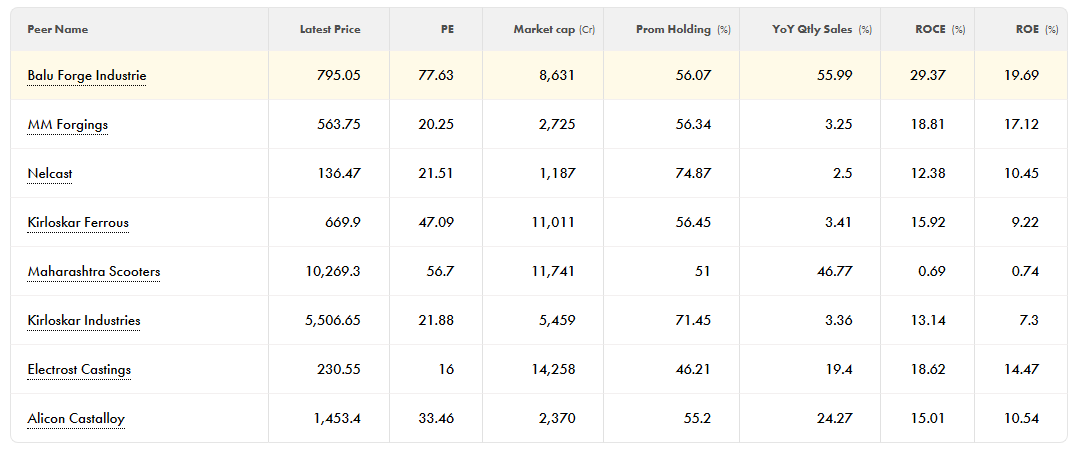Select Balu Forge market cap 8,631

pyautogui.click(x=557, y=75)
